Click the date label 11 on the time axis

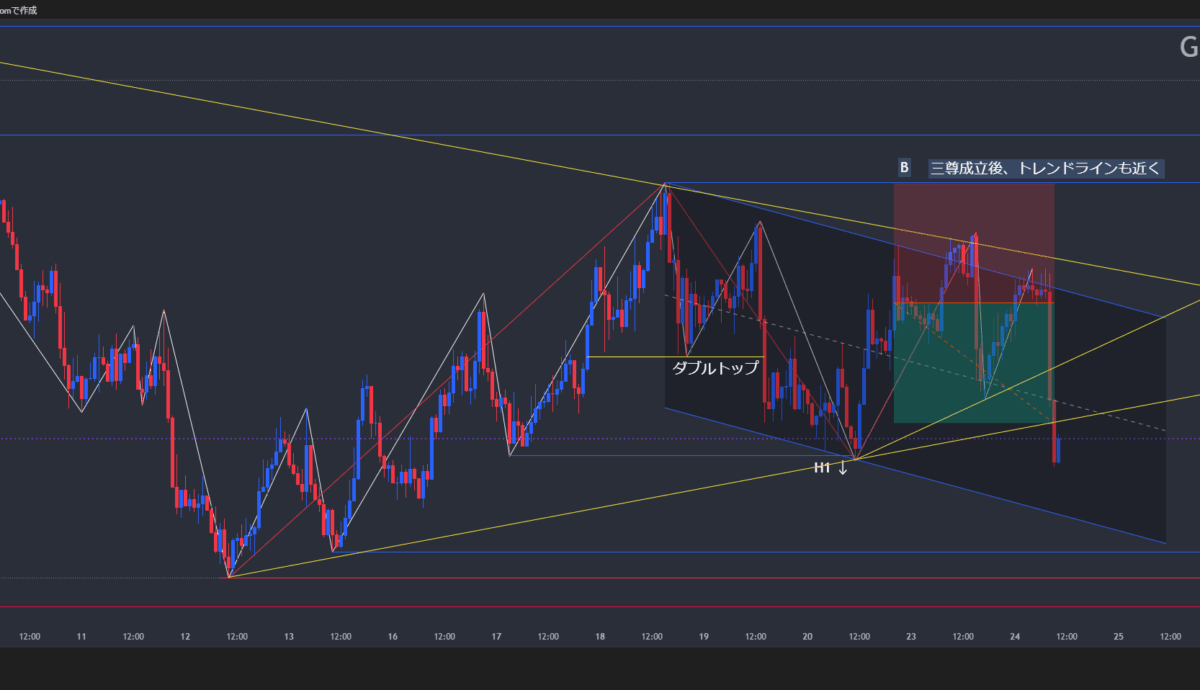(x=81, y=636)
